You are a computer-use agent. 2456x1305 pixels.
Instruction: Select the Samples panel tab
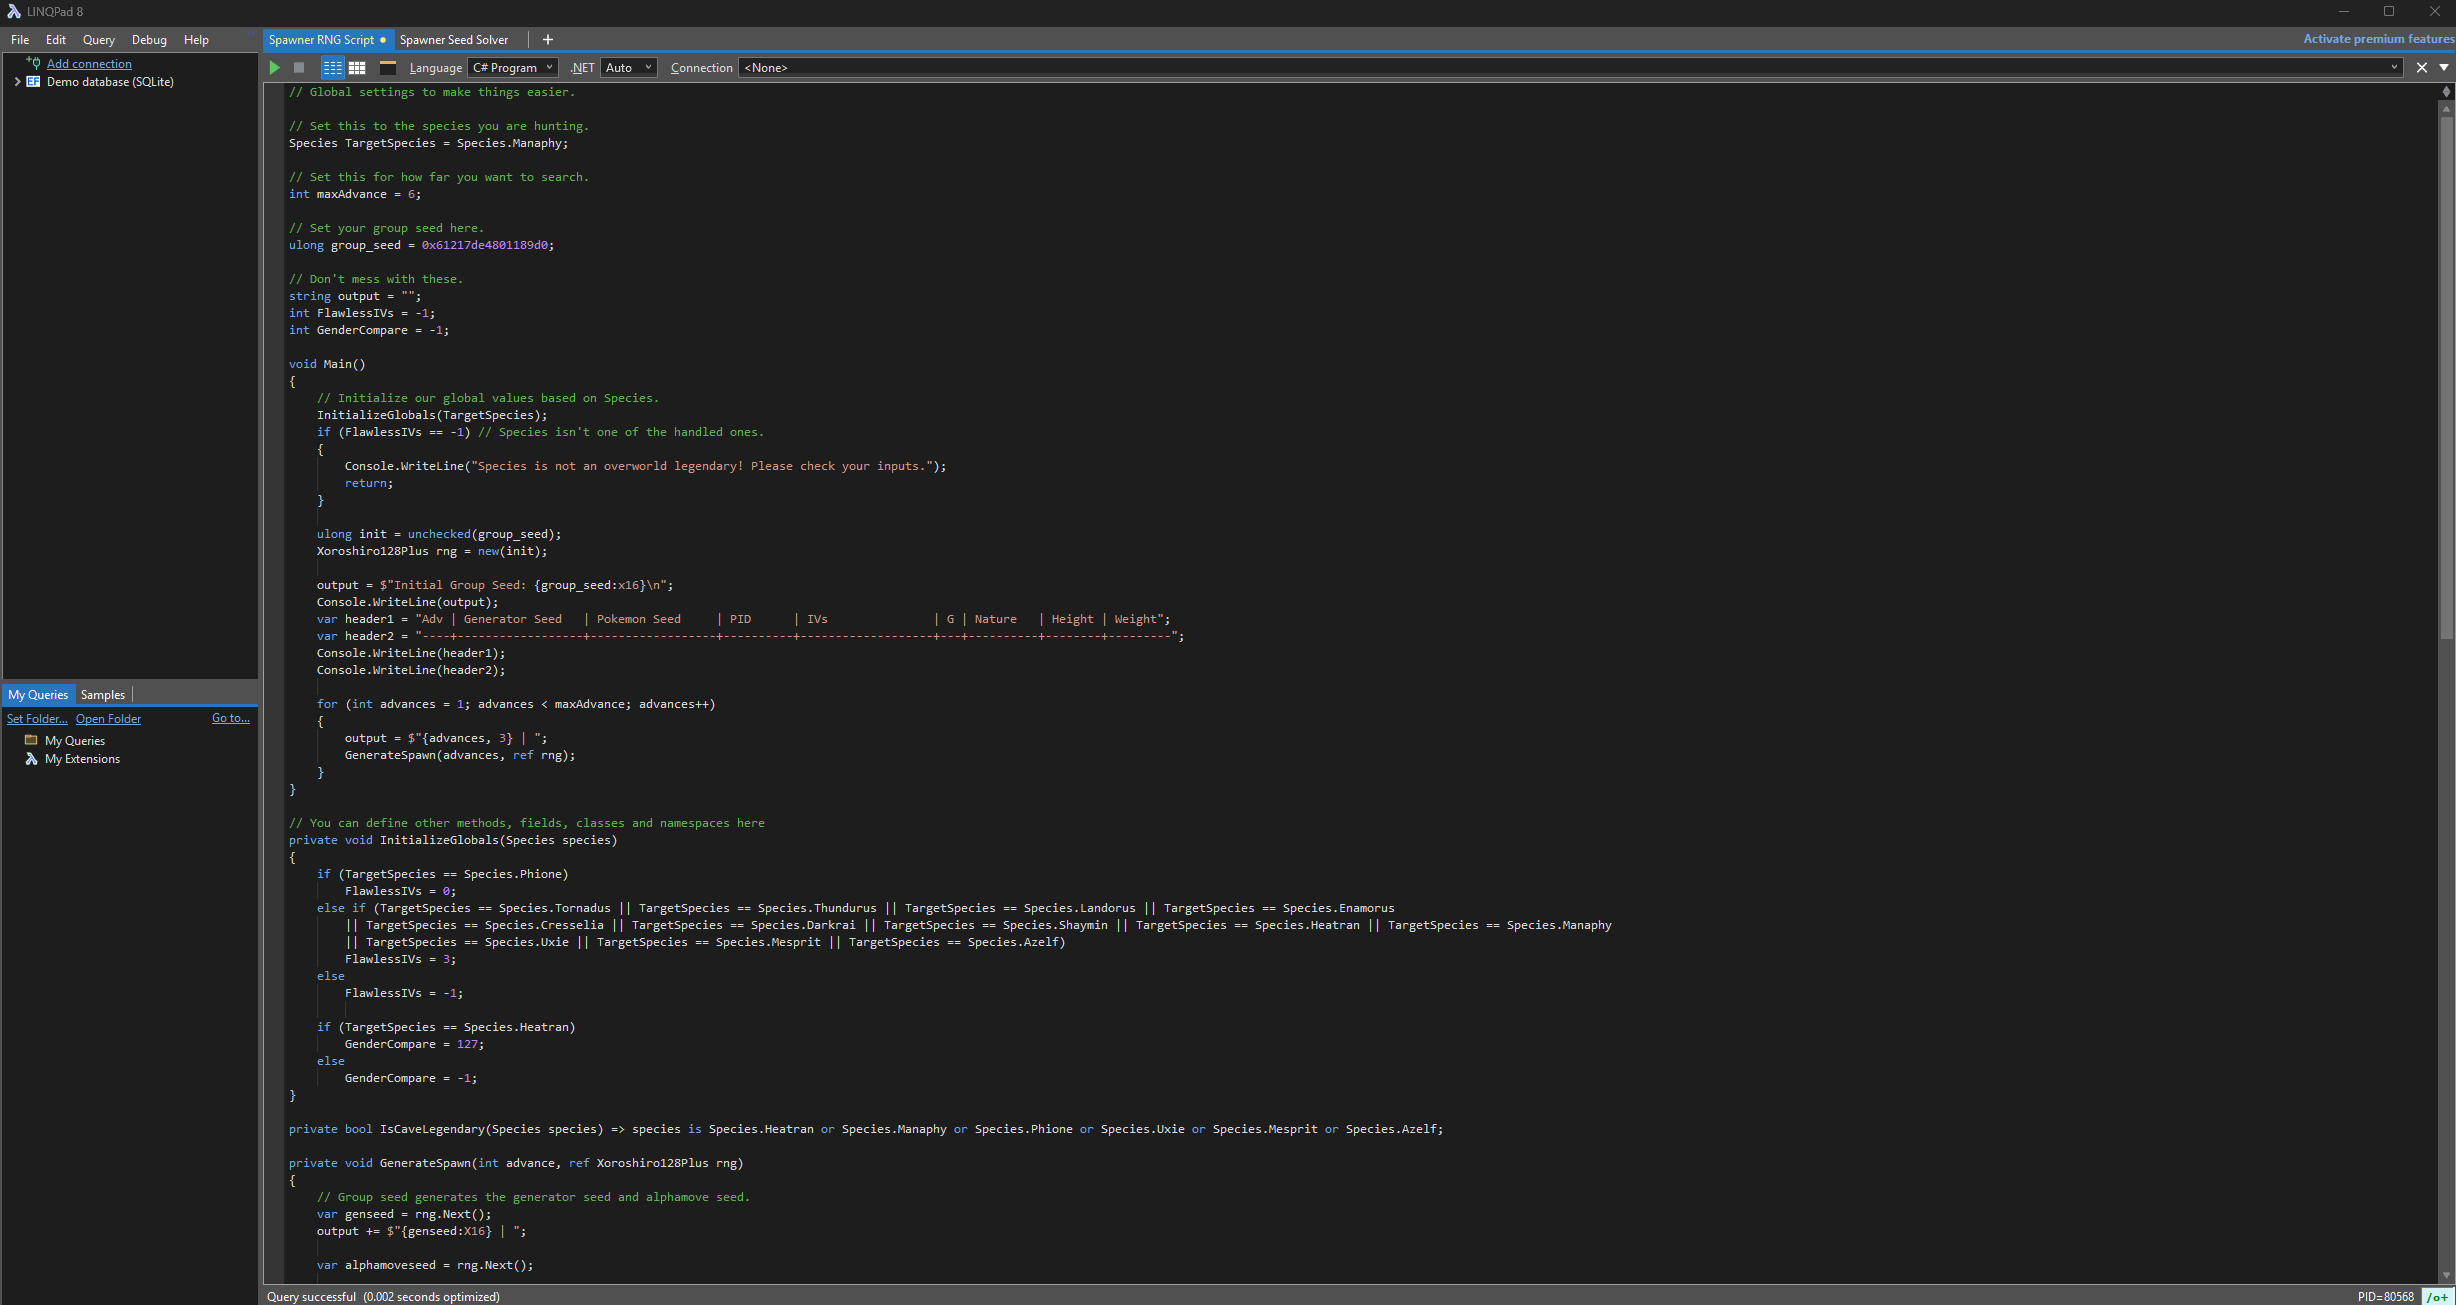click(x=103, y=695)
